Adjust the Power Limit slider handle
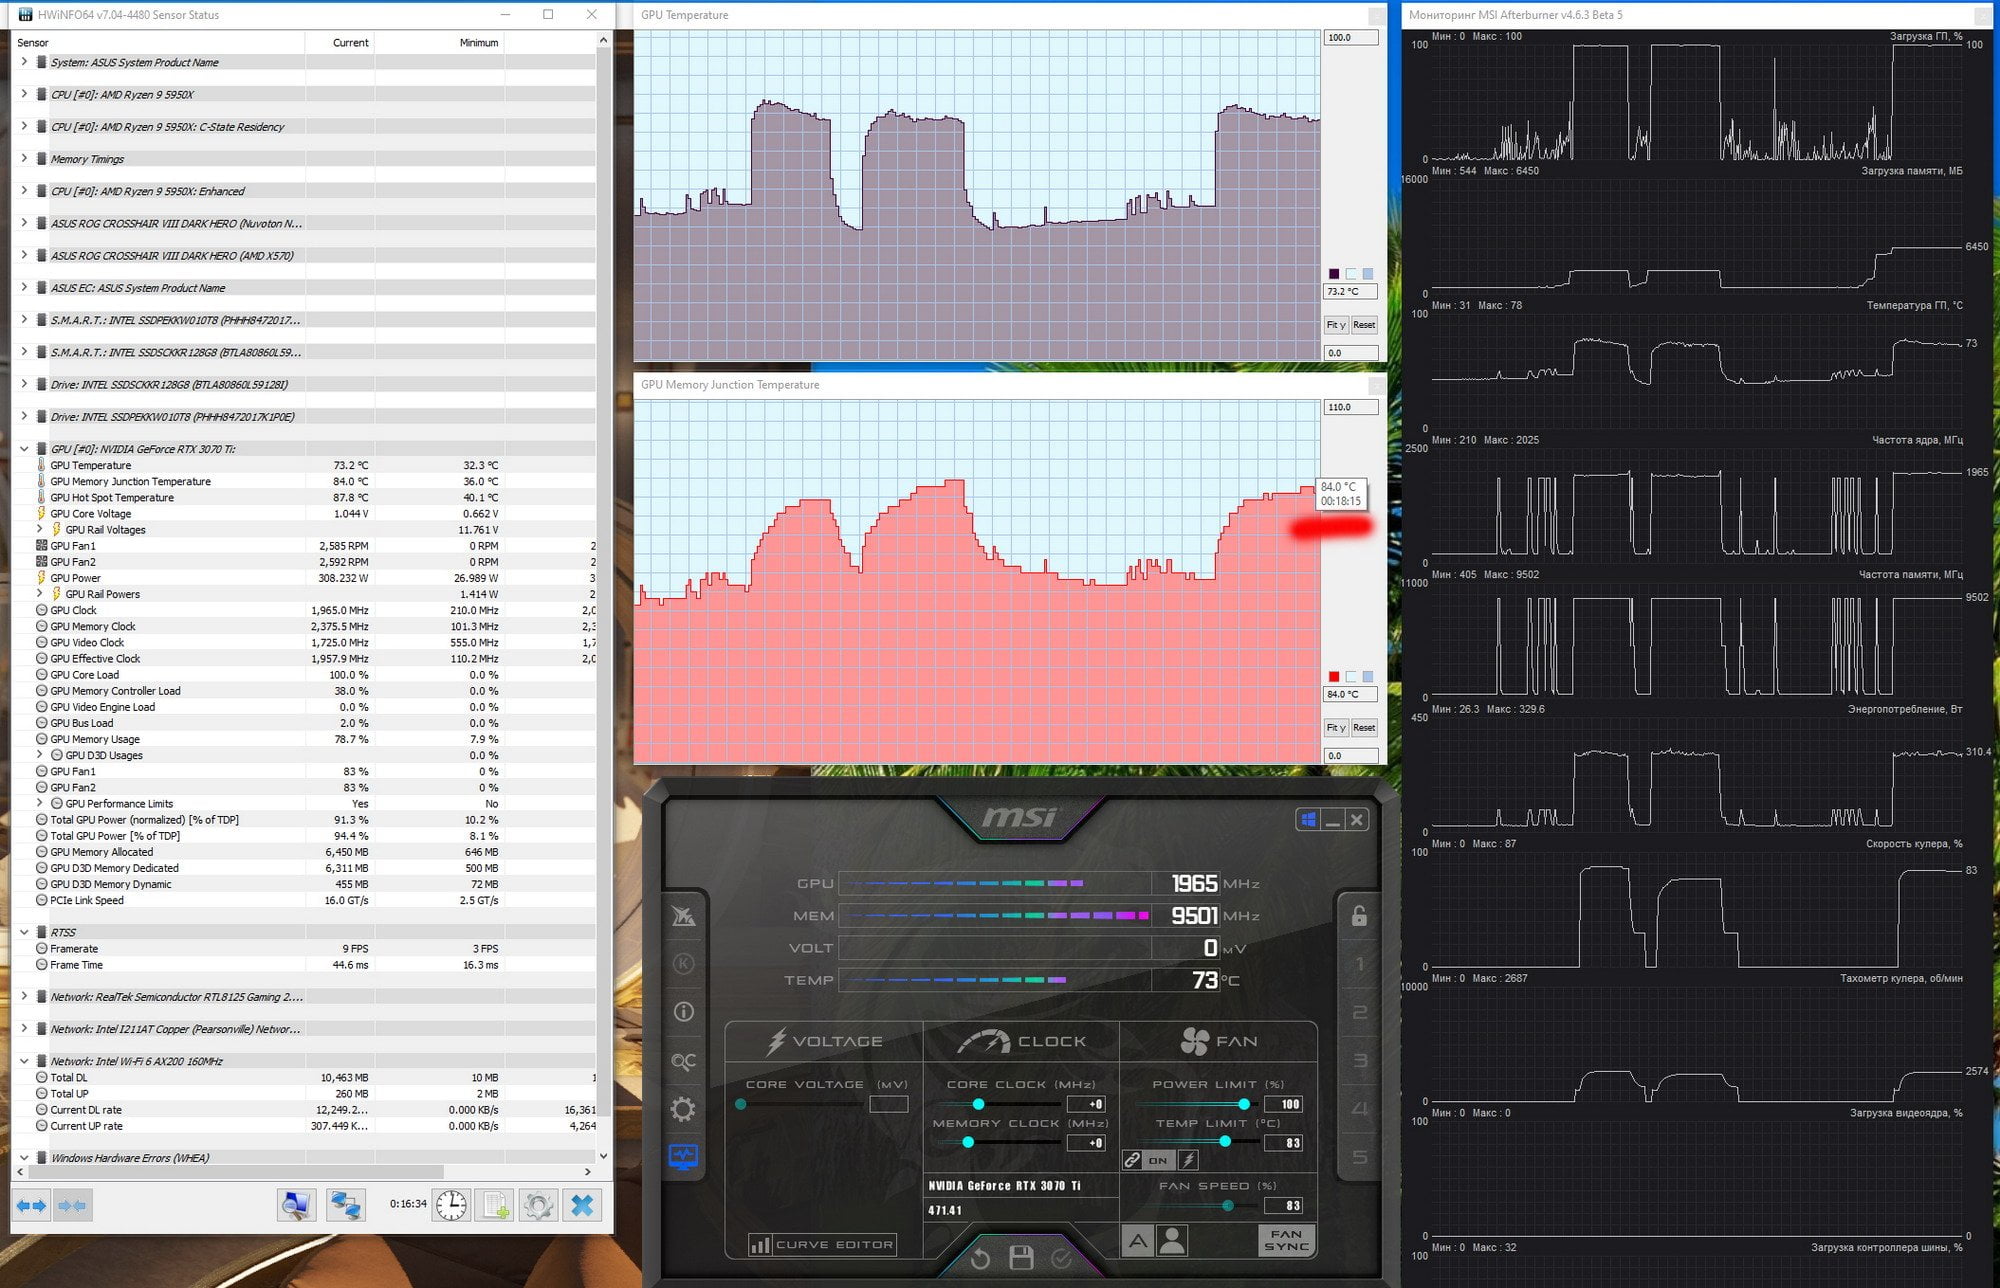This screenshot has width=2000, height=1288. 1243,1104
